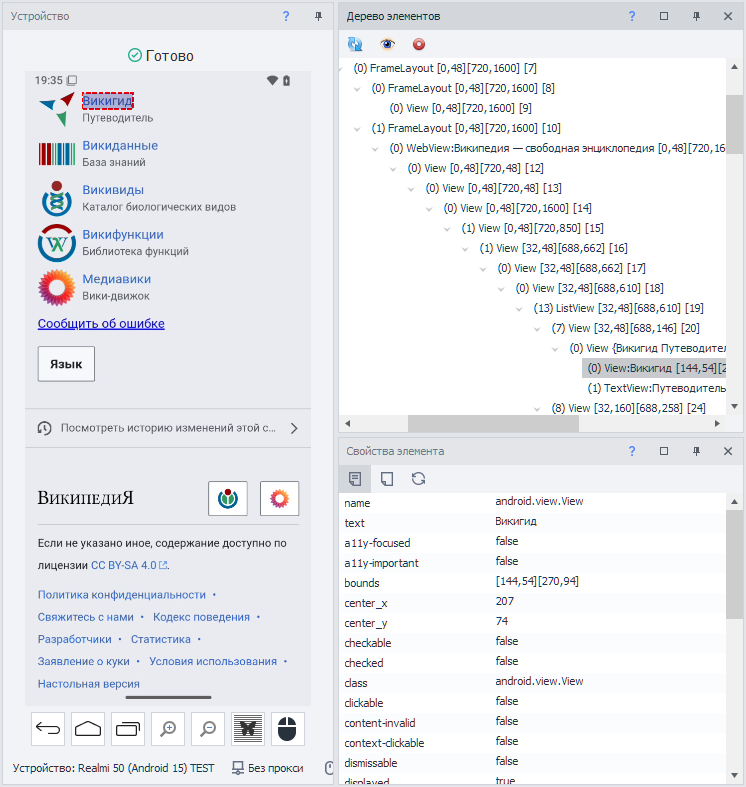The height and width of the screenshot is (787, 746).
Task: Refresh the element tree with the blue arrows icon
Action: pos(355,44)
